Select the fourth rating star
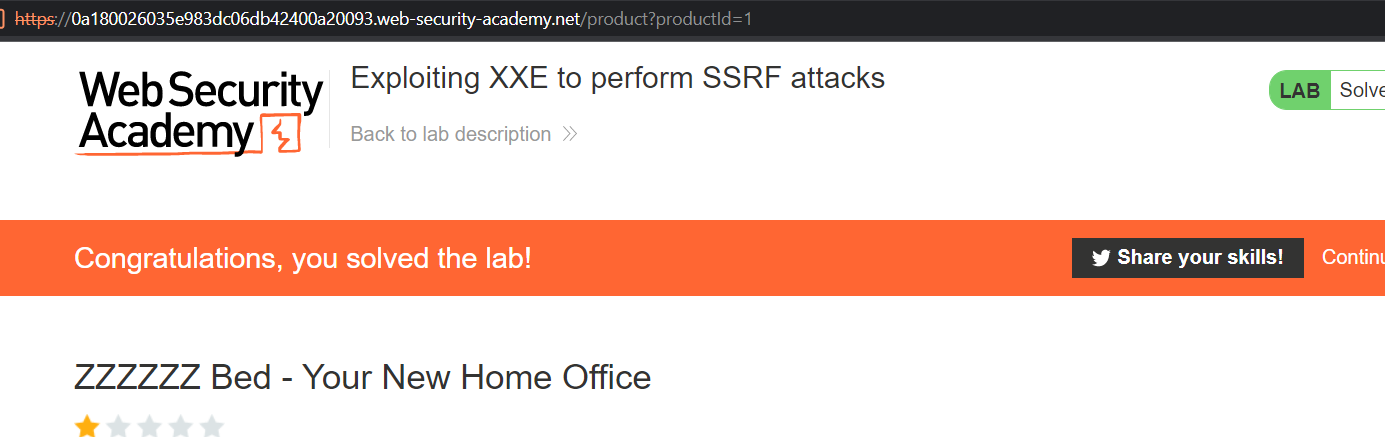This screenshot has height=437, width=1385. 181,427
